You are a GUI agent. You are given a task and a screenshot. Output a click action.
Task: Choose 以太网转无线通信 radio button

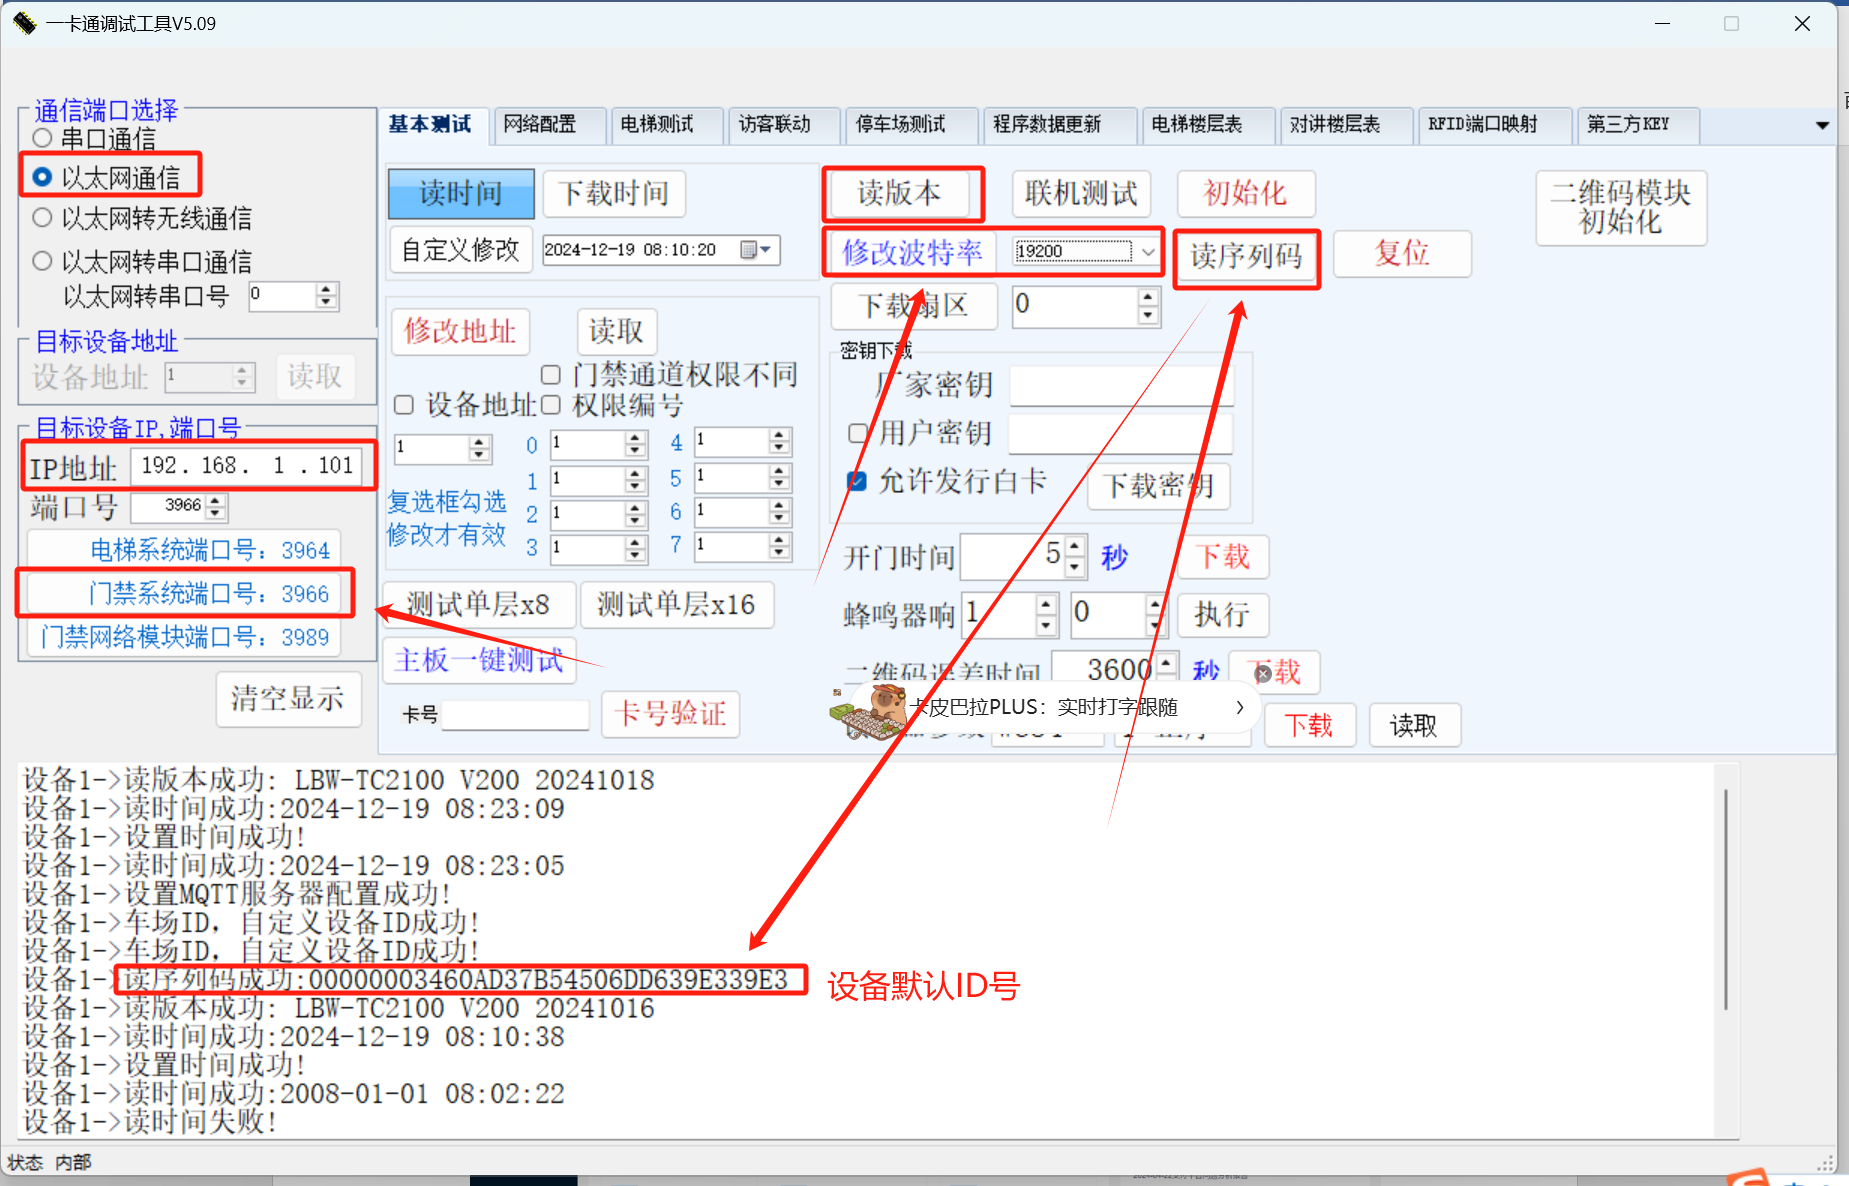tap(43, 218)
